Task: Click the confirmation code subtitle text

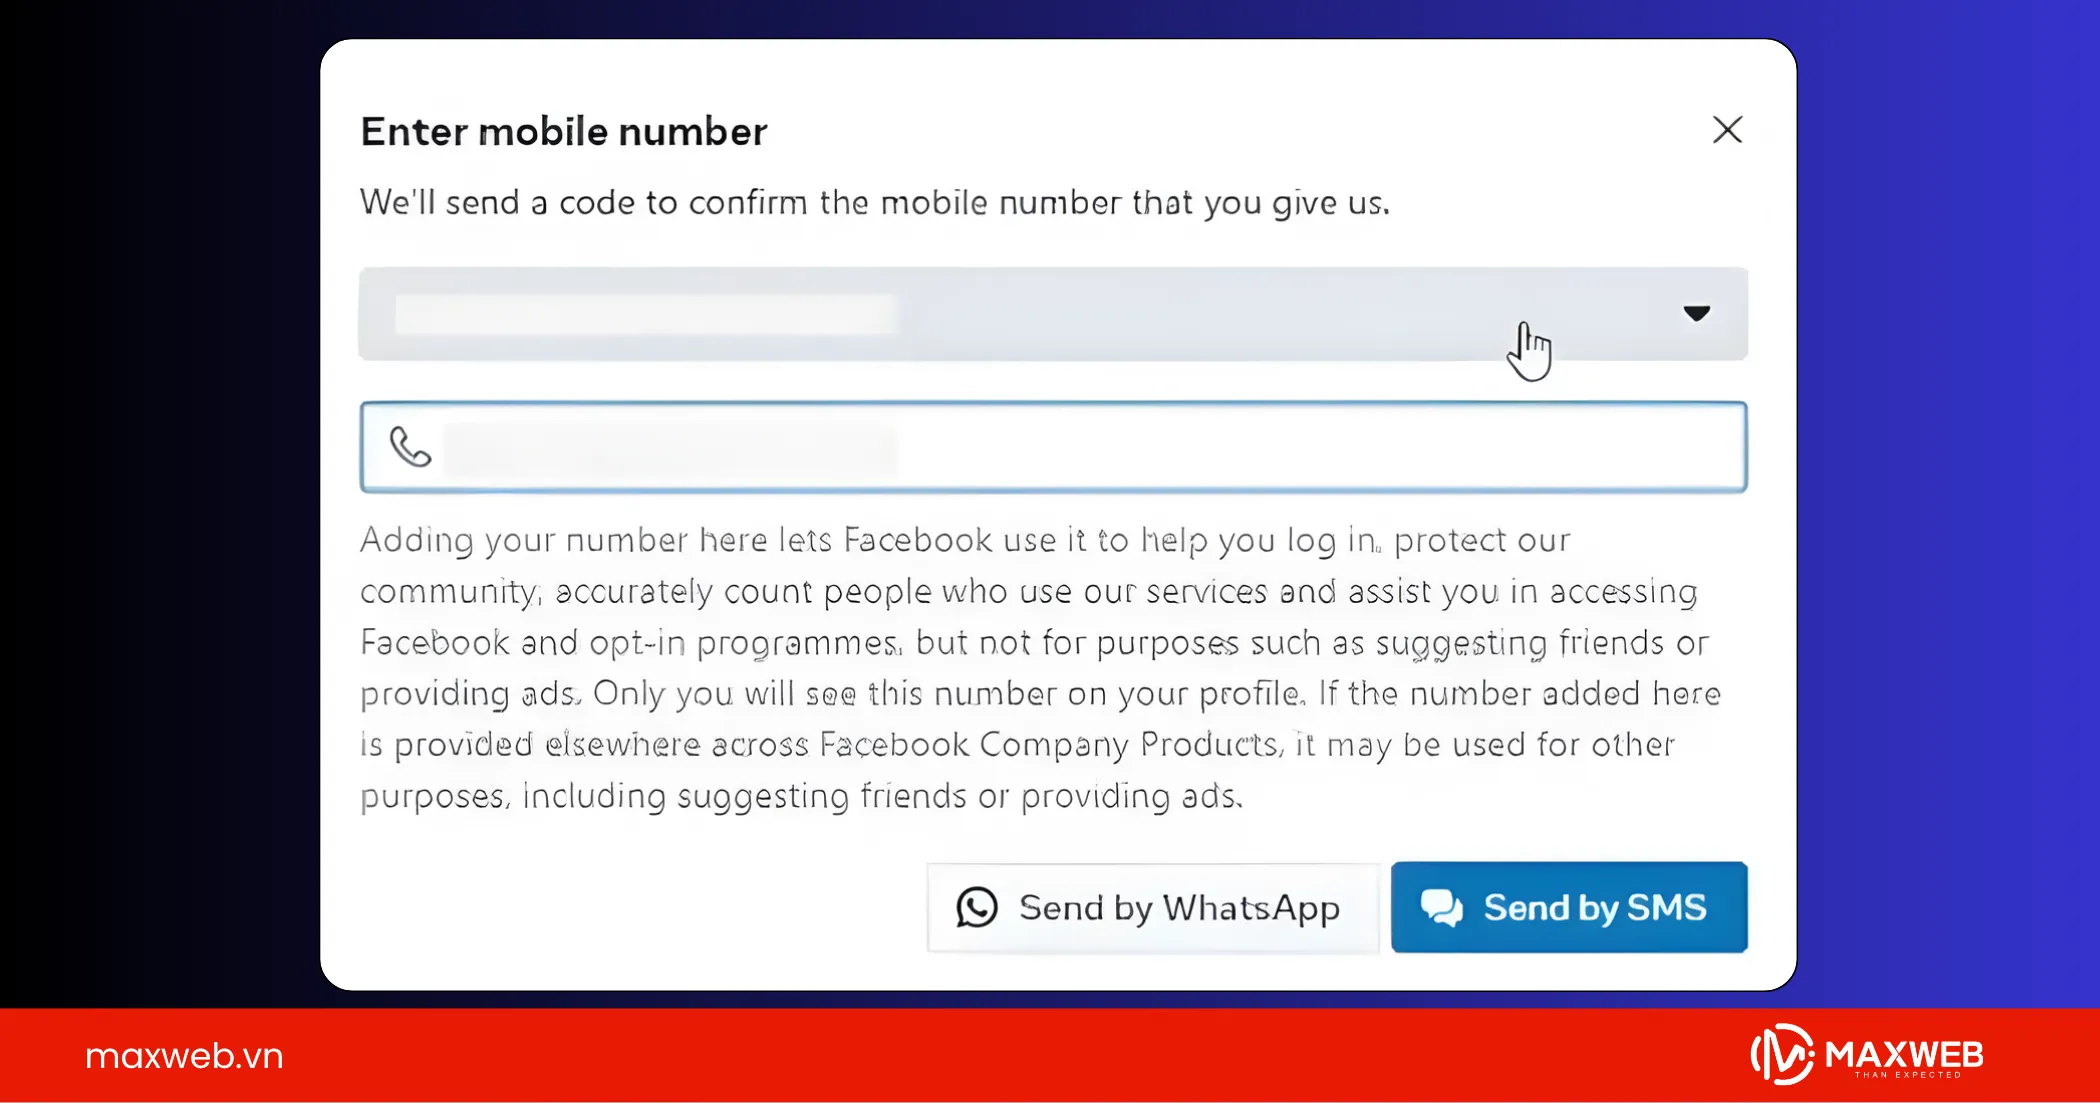Action: [x=874, y=203]
